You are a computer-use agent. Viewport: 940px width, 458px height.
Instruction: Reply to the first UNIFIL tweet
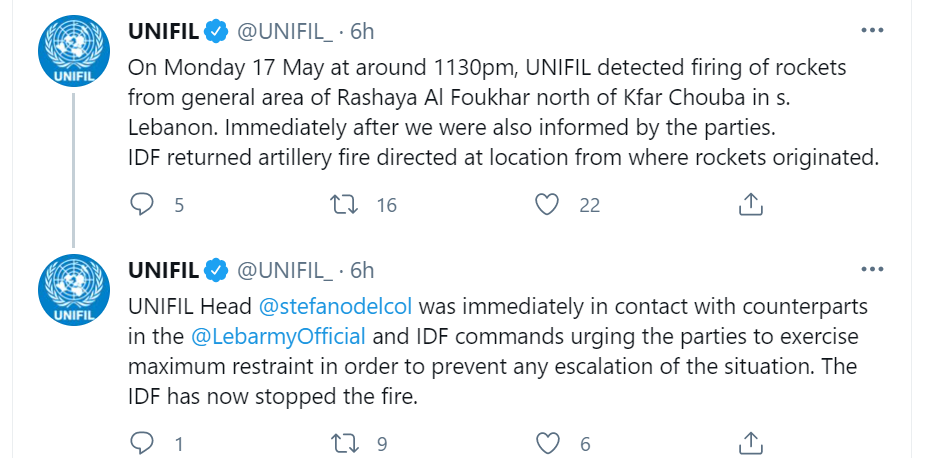143,205
